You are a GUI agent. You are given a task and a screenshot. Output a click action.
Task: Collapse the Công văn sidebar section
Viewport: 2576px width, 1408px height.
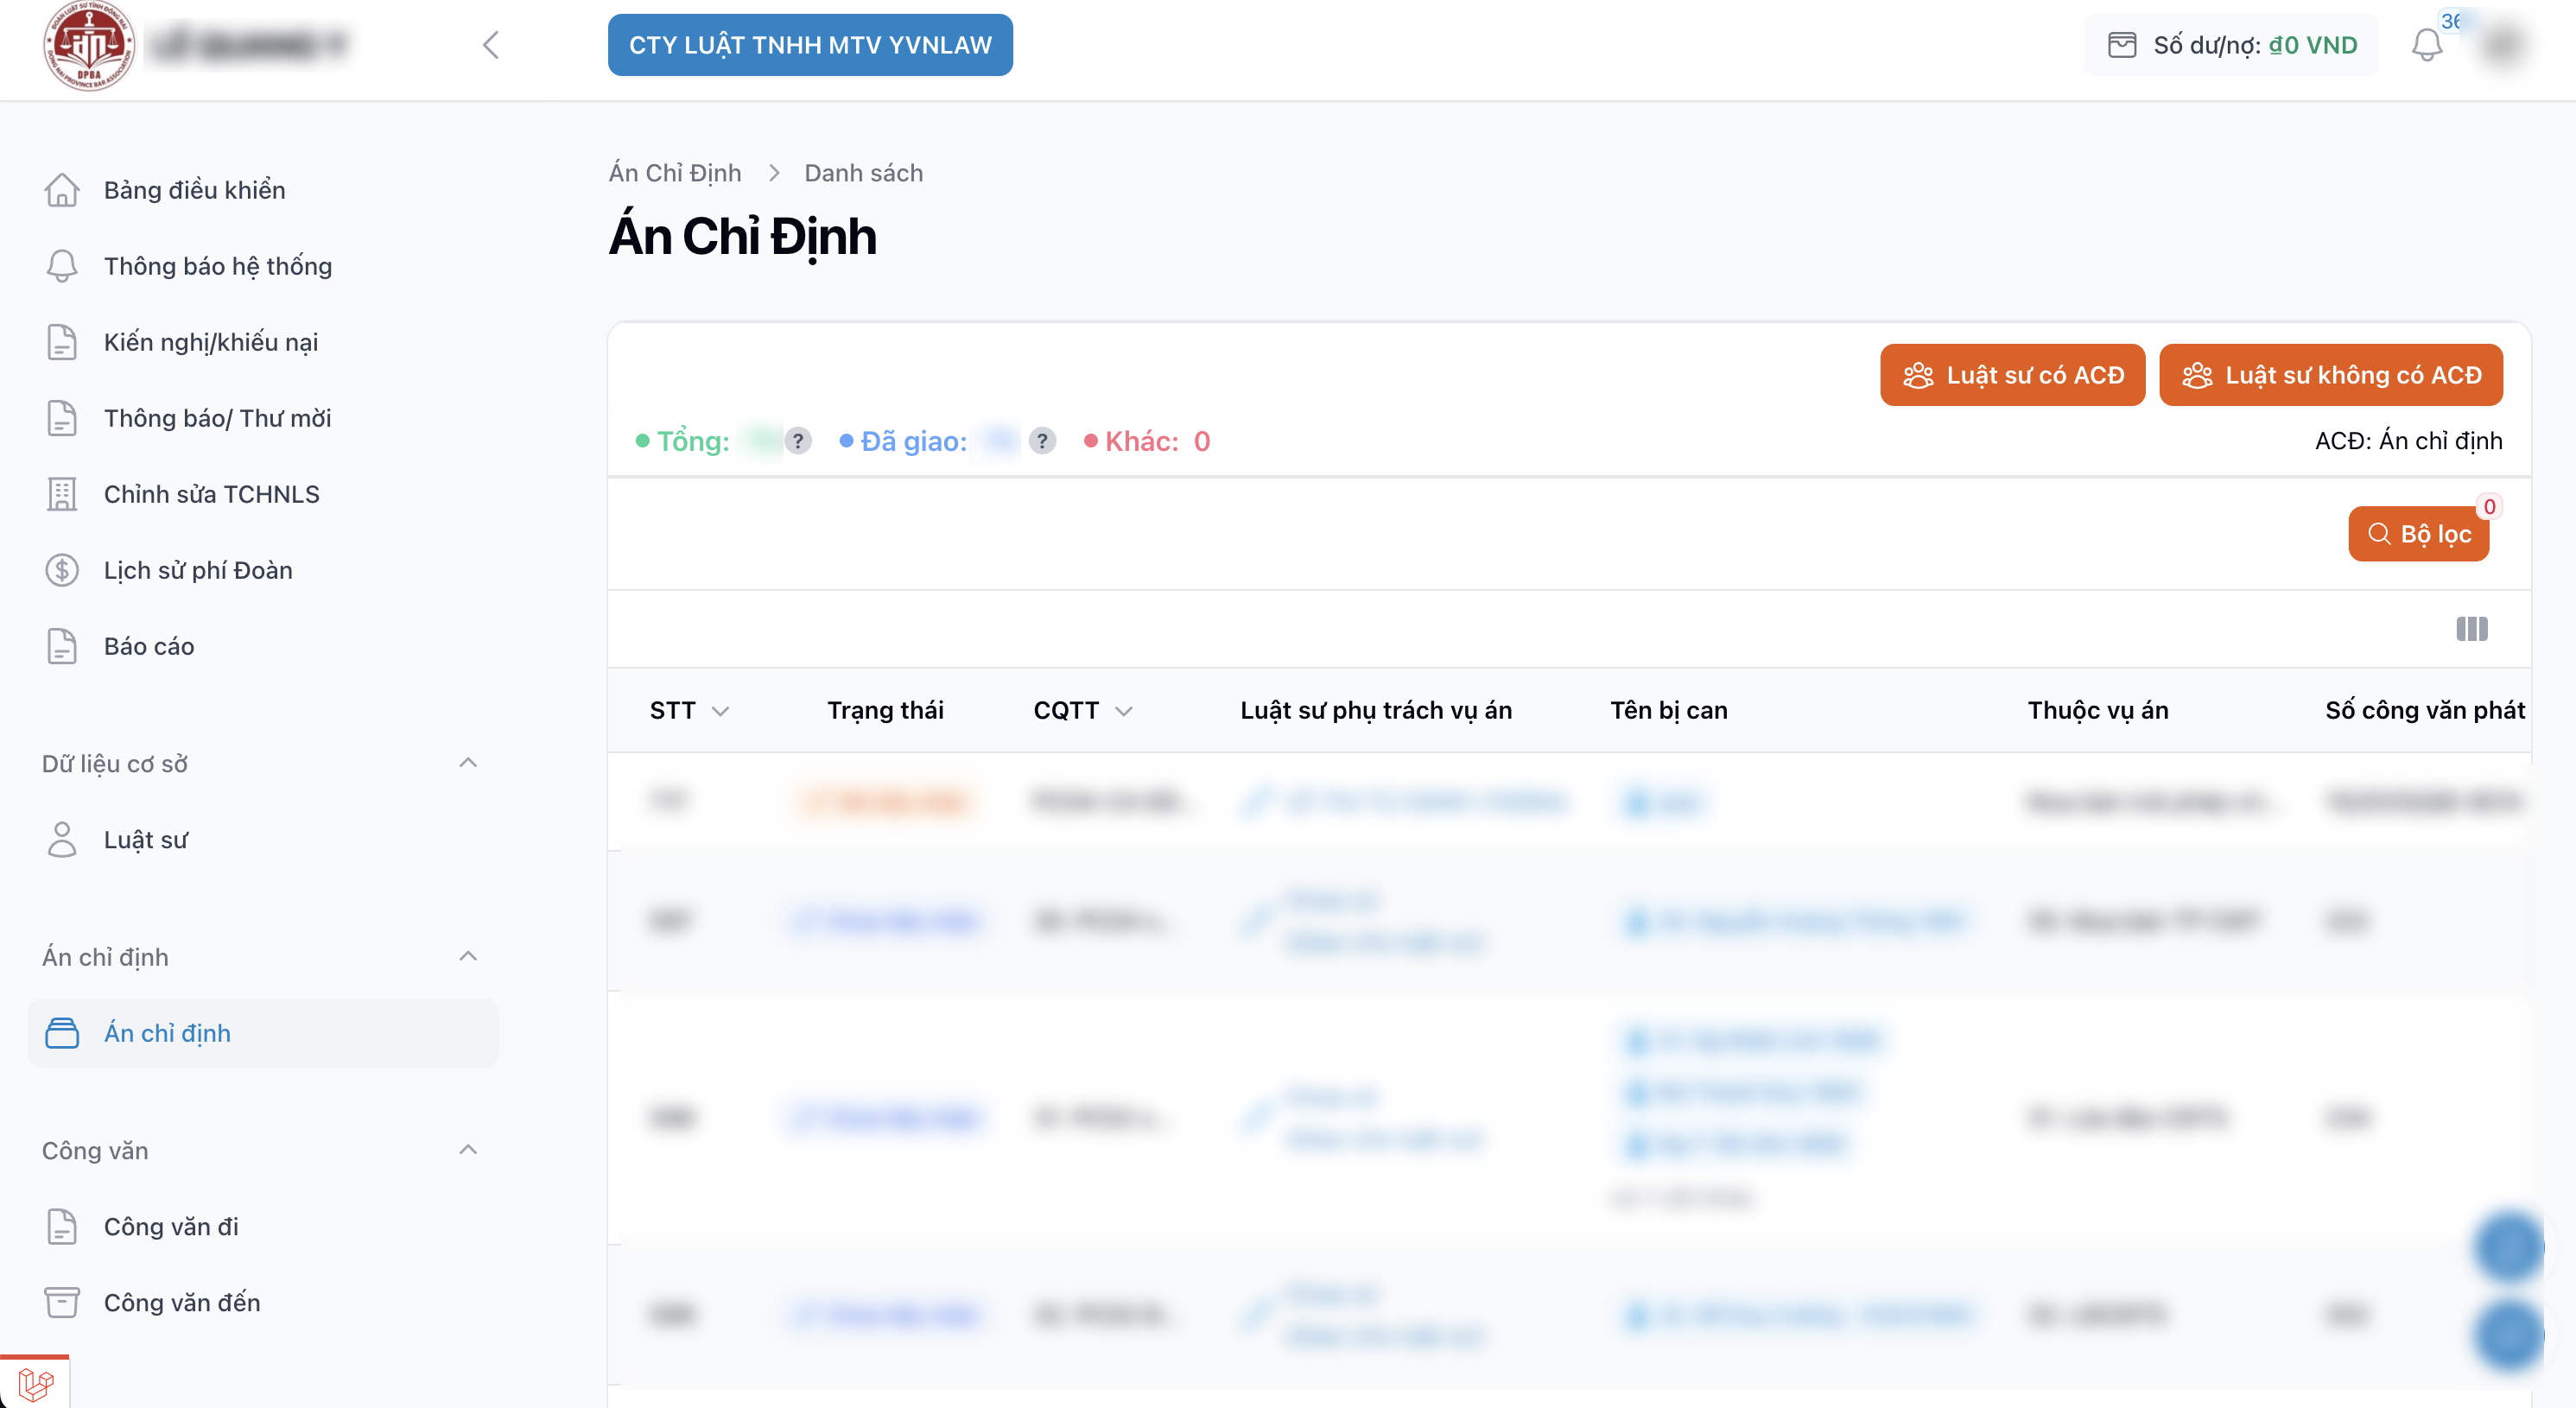[x=467, y=1150]
